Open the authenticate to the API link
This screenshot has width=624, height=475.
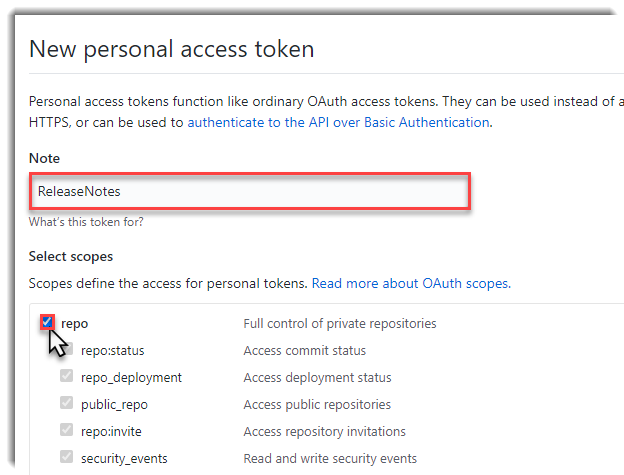click(x=338, y=123)
